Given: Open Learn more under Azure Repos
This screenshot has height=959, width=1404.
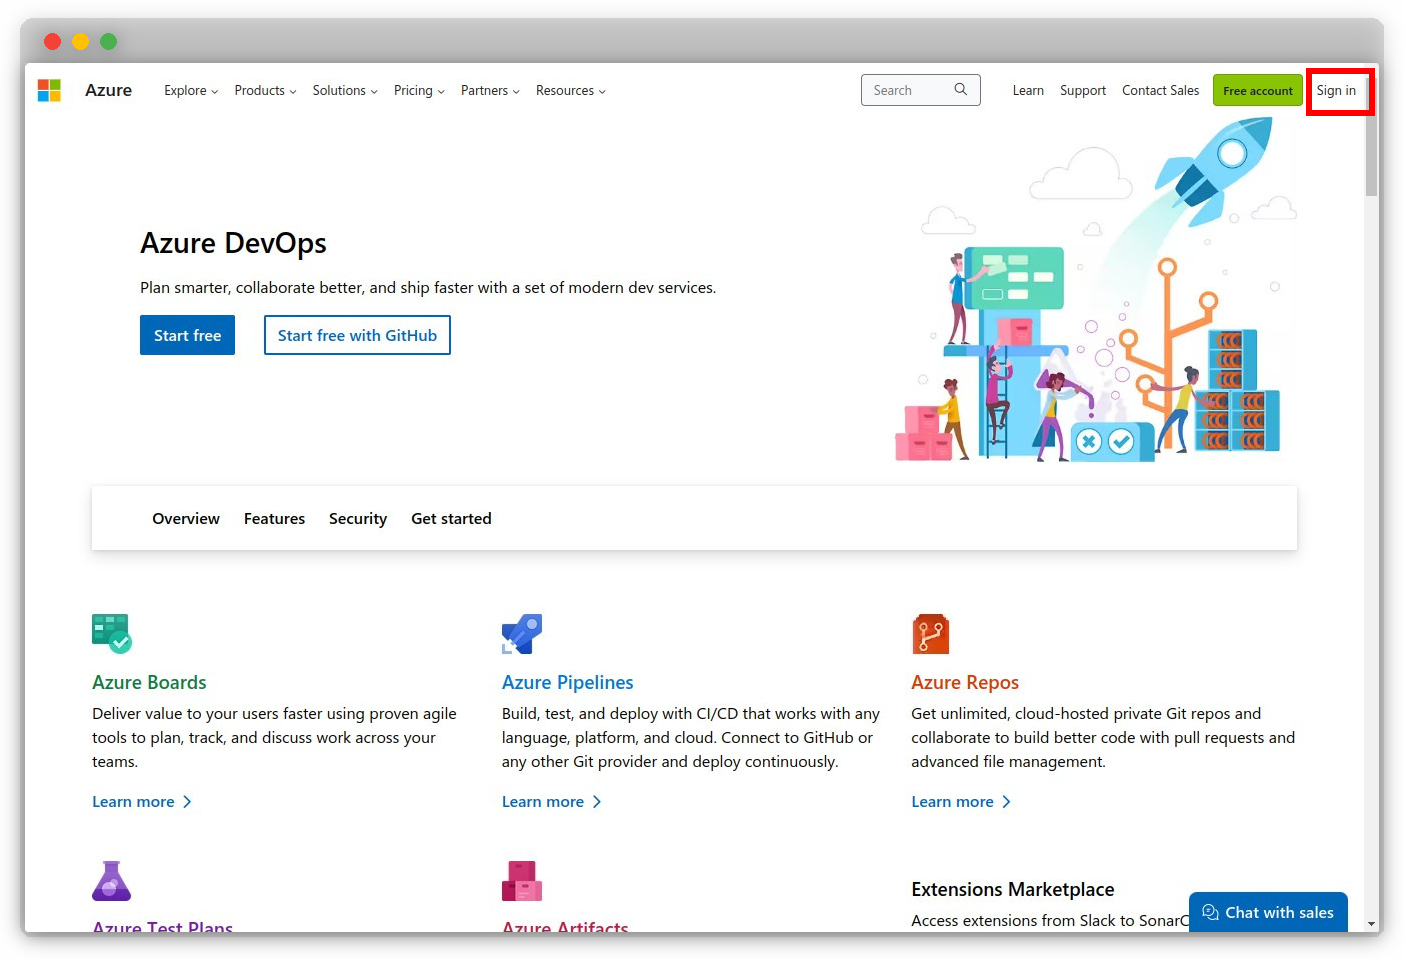Looking at the screenshot, I should pyautogui.click(x=961, y=802).
